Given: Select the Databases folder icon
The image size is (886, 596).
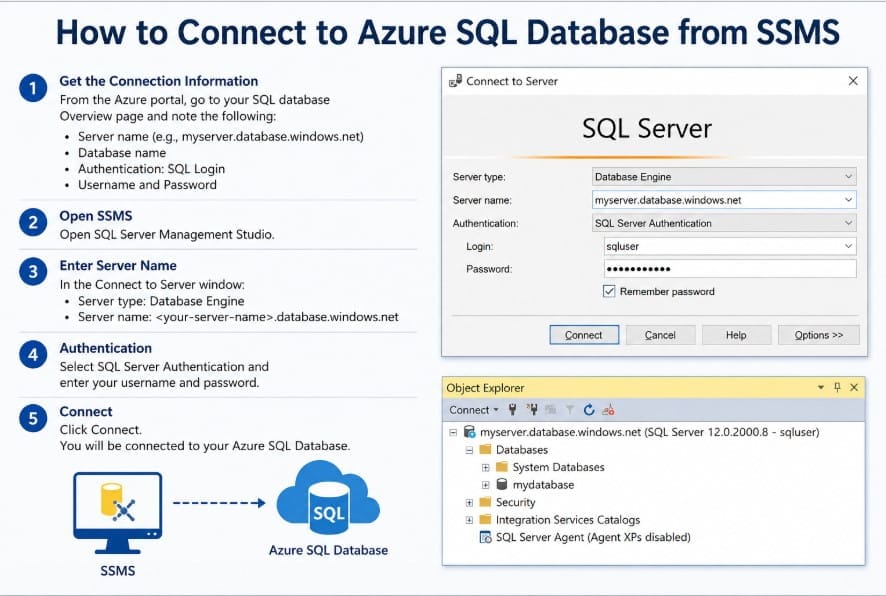Looking at the screenshot, I should coord(485,450).
